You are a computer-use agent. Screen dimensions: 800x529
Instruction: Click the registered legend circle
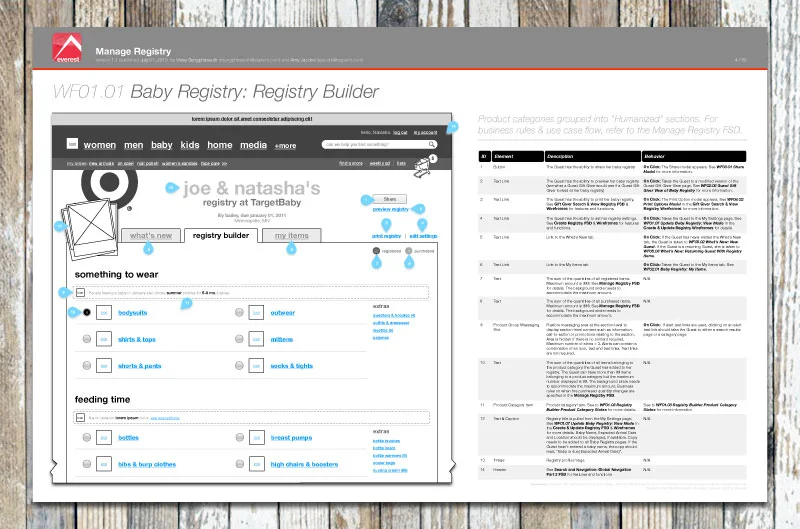coord(376,251)
